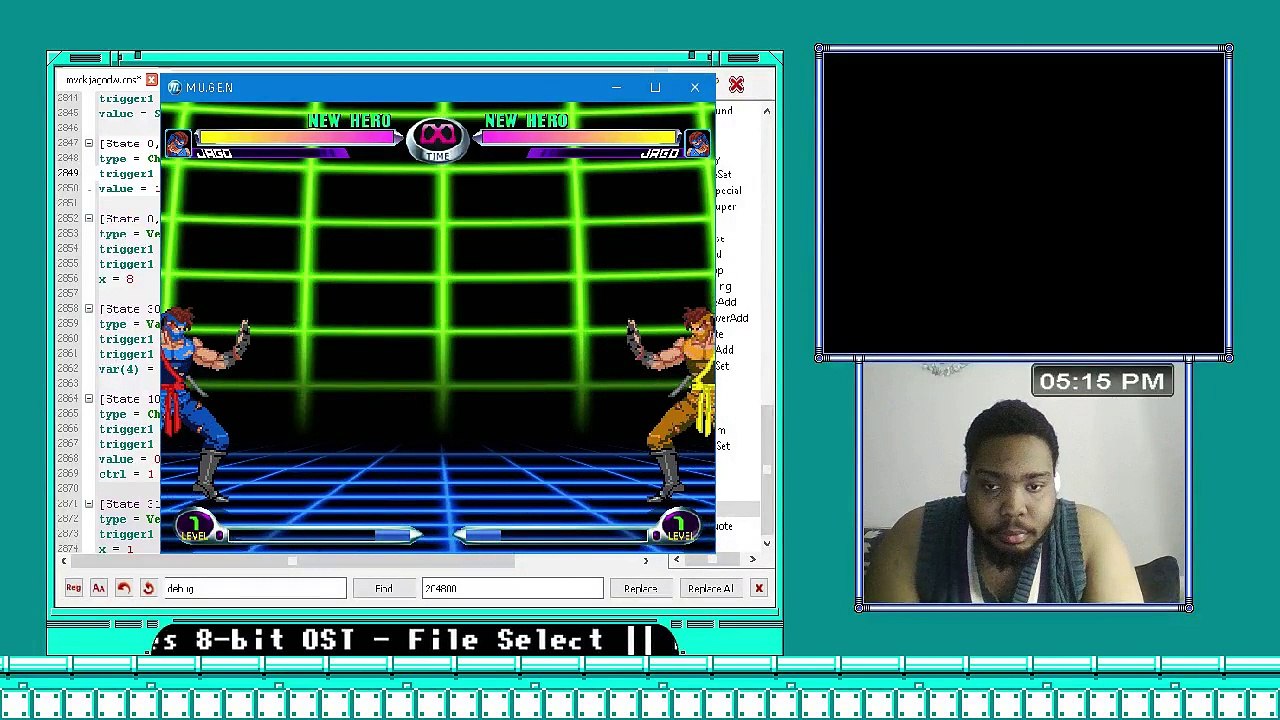Collapse the code fold at line 2858
This screenshot has width=1280, height=720.
point(89,309)
